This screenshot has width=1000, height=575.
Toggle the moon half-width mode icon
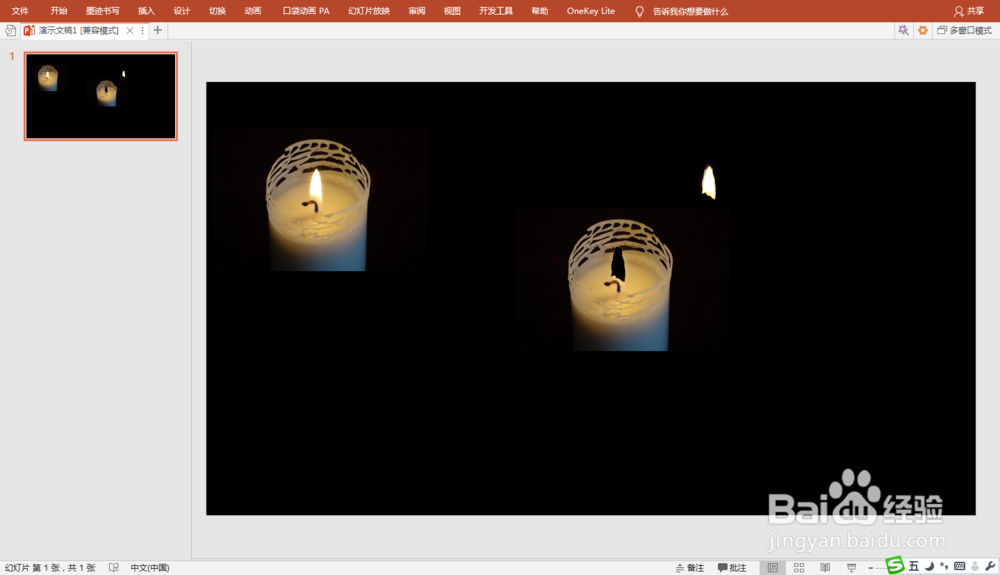point(929,566)
